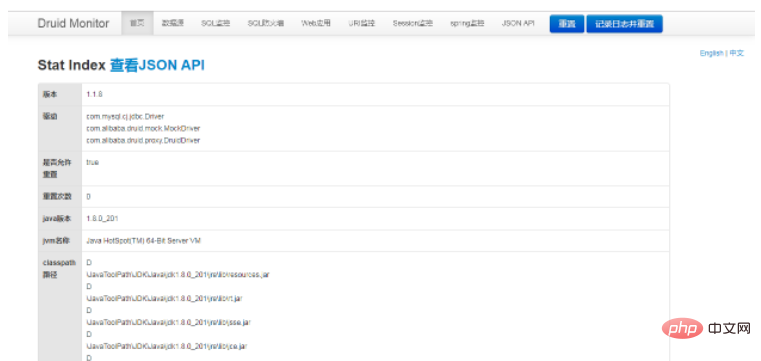
Task: Select the rt.jar classpath entry
Action: point(164,298)
